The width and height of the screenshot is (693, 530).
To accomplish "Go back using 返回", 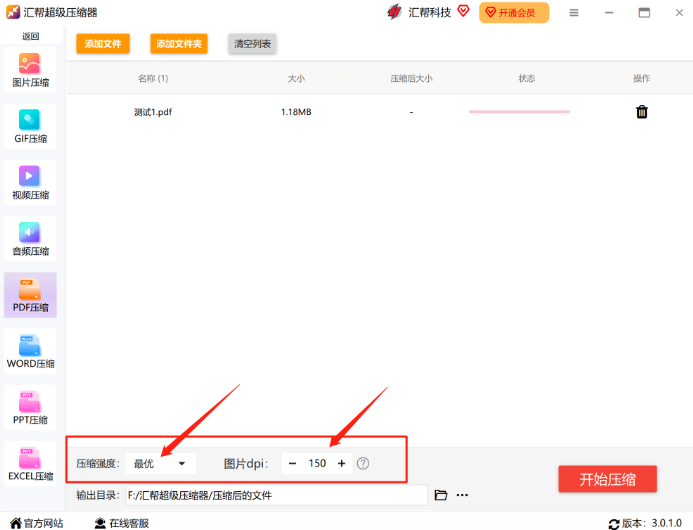I will point(30,36).
